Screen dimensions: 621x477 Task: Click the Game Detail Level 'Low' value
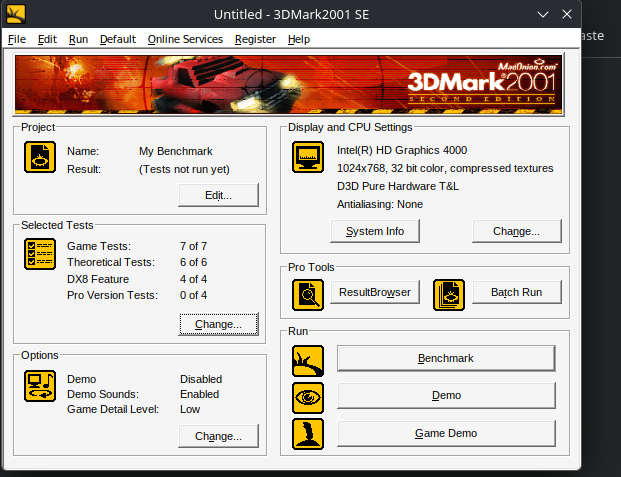(x=190, y=409)
